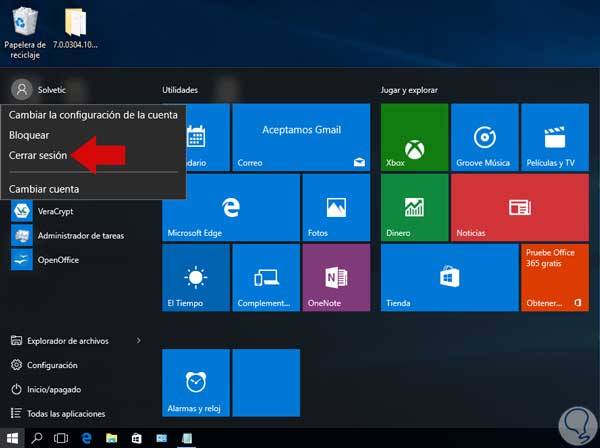Open the Papelera de reciclaje desktop icon

(x=25, y=33)
